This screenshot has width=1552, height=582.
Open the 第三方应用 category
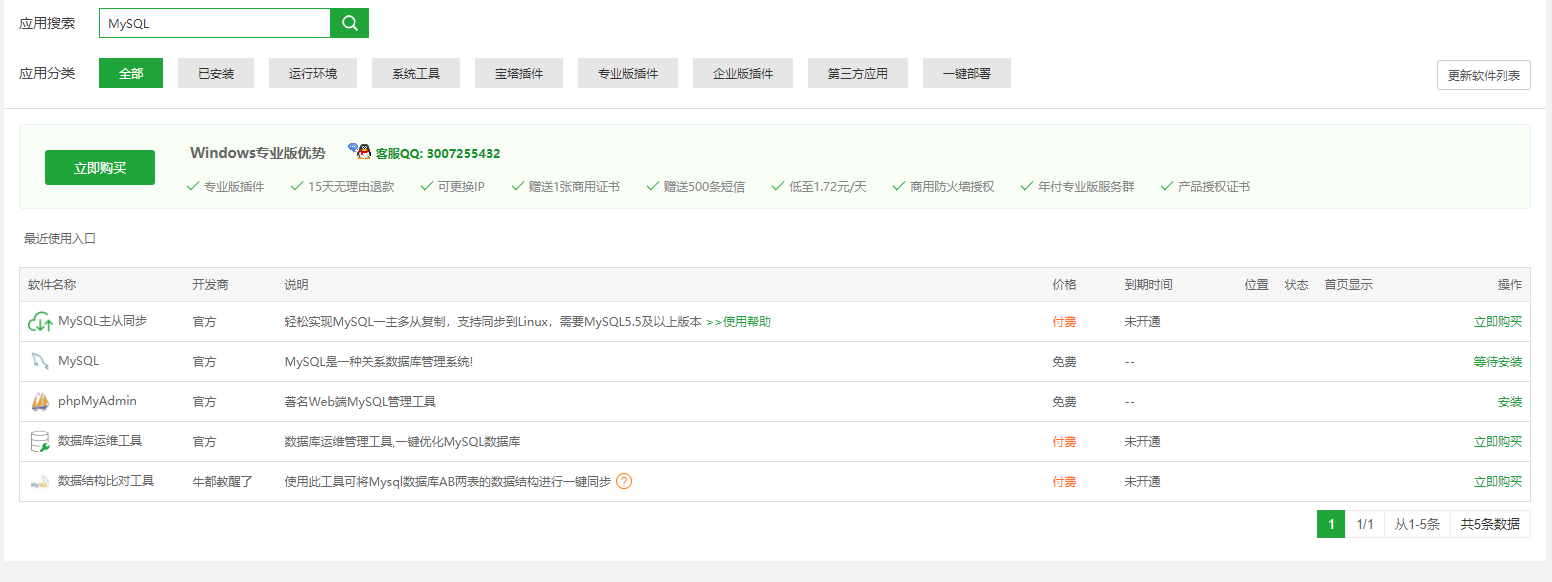(x=858, y=73)
